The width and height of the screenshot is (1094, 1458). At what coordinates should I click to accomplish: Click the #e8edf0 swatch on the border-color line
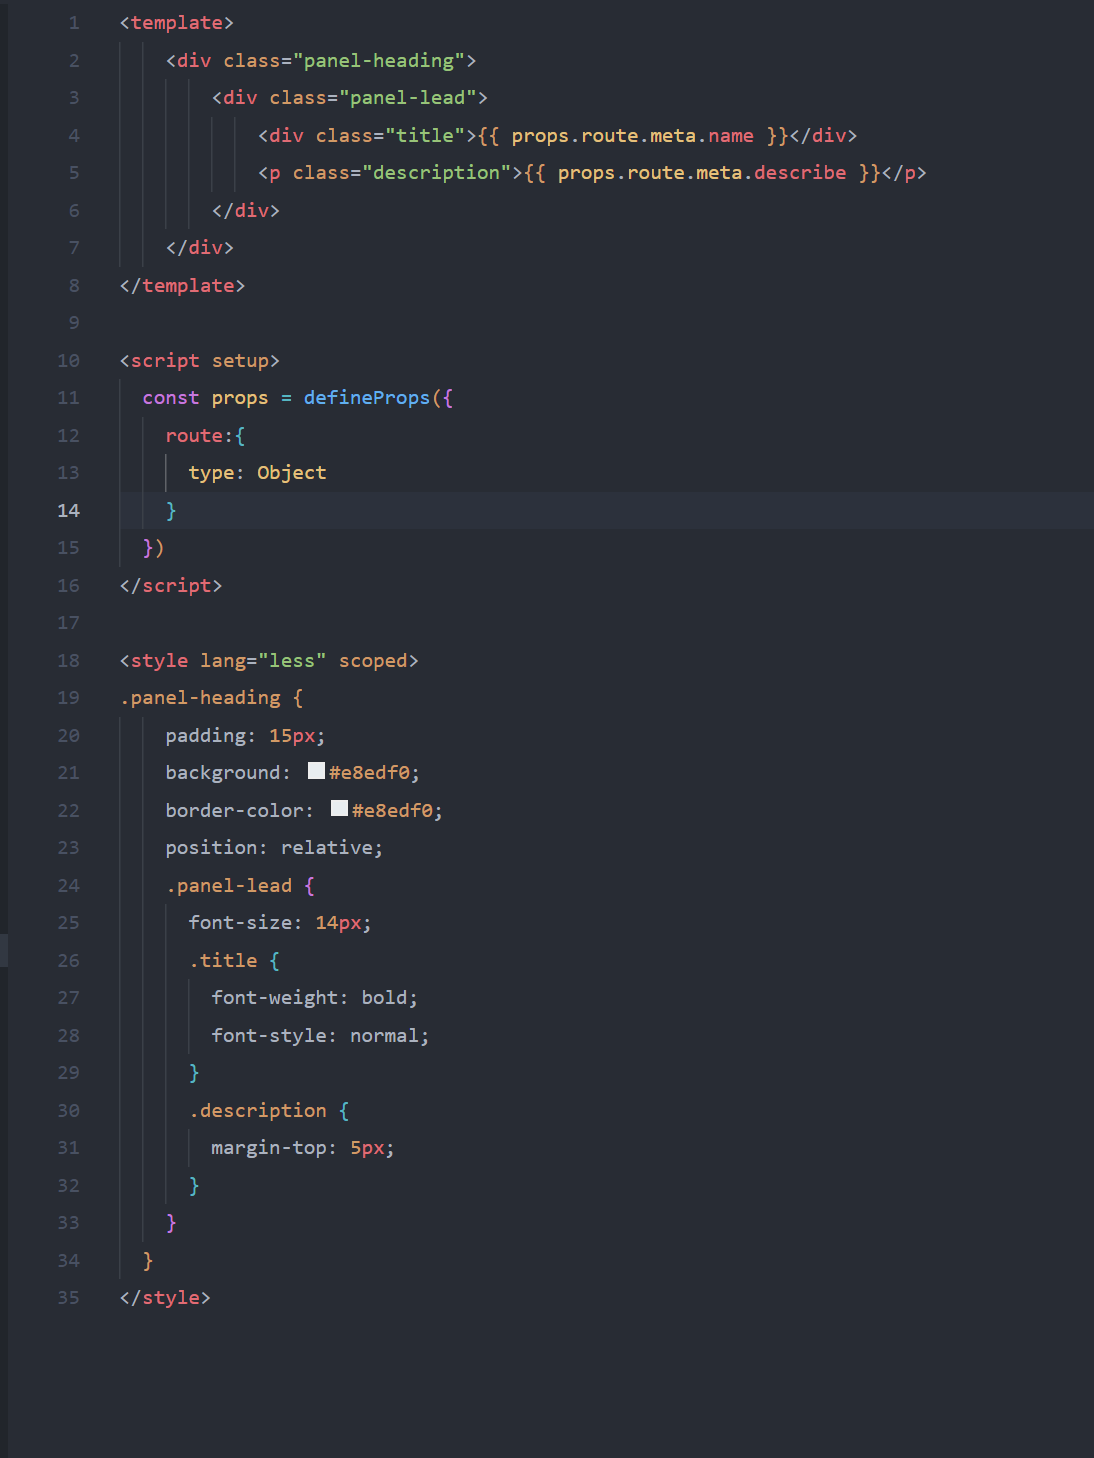pyautogui.click(x=340, y=808)
